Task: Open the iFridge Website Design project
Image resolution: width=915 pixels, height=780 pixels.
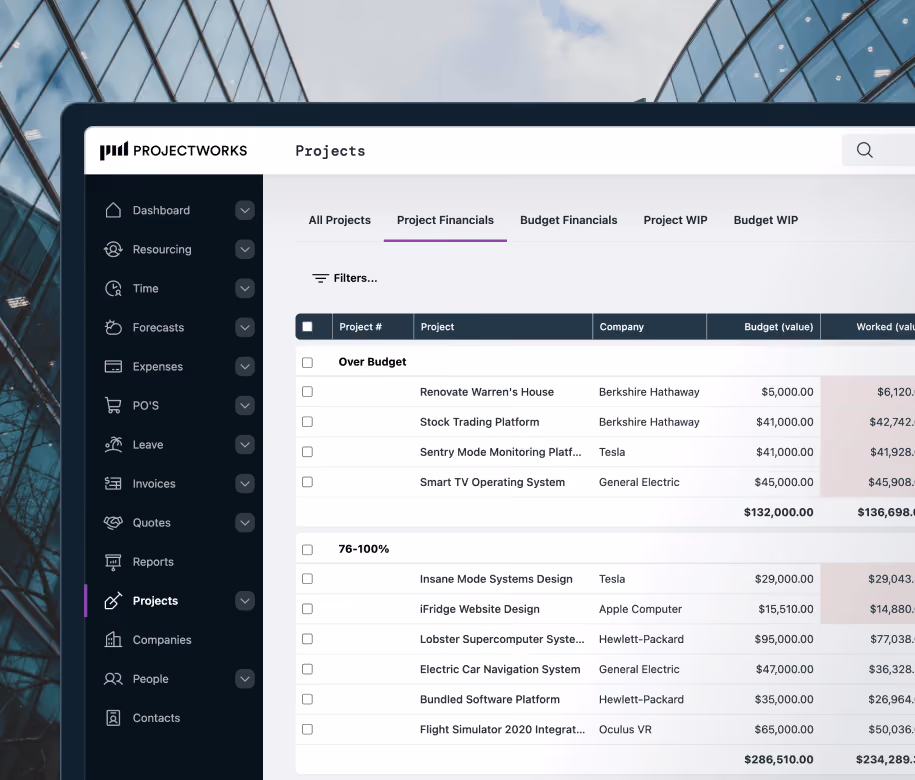Action: point(480,609)
